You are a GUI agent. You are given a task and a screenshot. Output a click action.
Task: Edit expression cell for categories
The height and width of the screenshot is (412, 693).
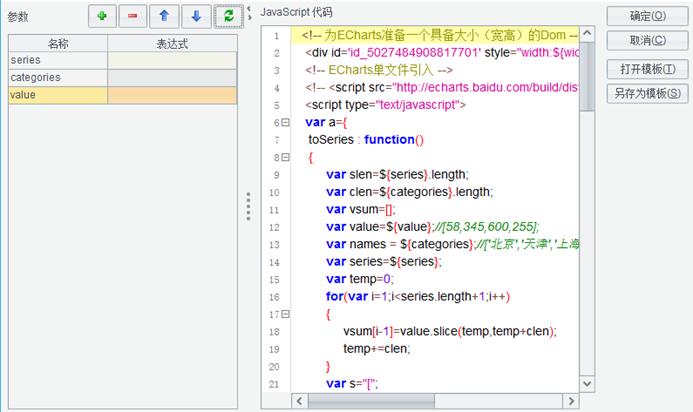click(172, 77)
